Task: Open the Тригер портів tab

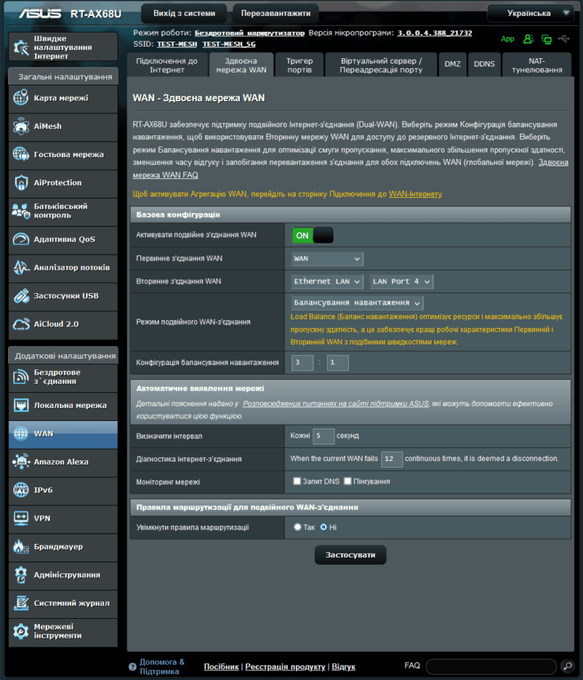Action: (299, 65)
